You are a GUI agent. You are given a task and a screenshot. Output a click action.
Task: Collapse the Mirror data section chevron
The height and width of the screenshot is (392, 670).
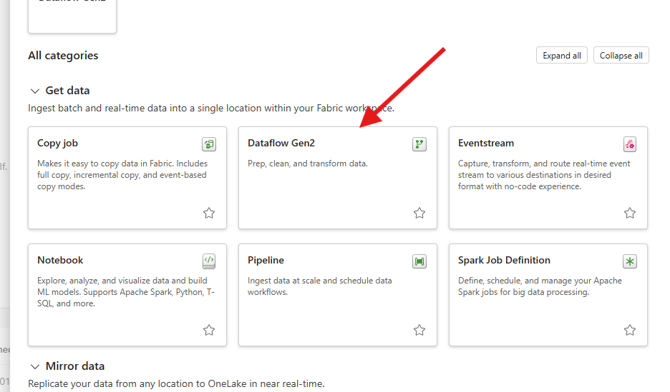[x=35, y=367]
